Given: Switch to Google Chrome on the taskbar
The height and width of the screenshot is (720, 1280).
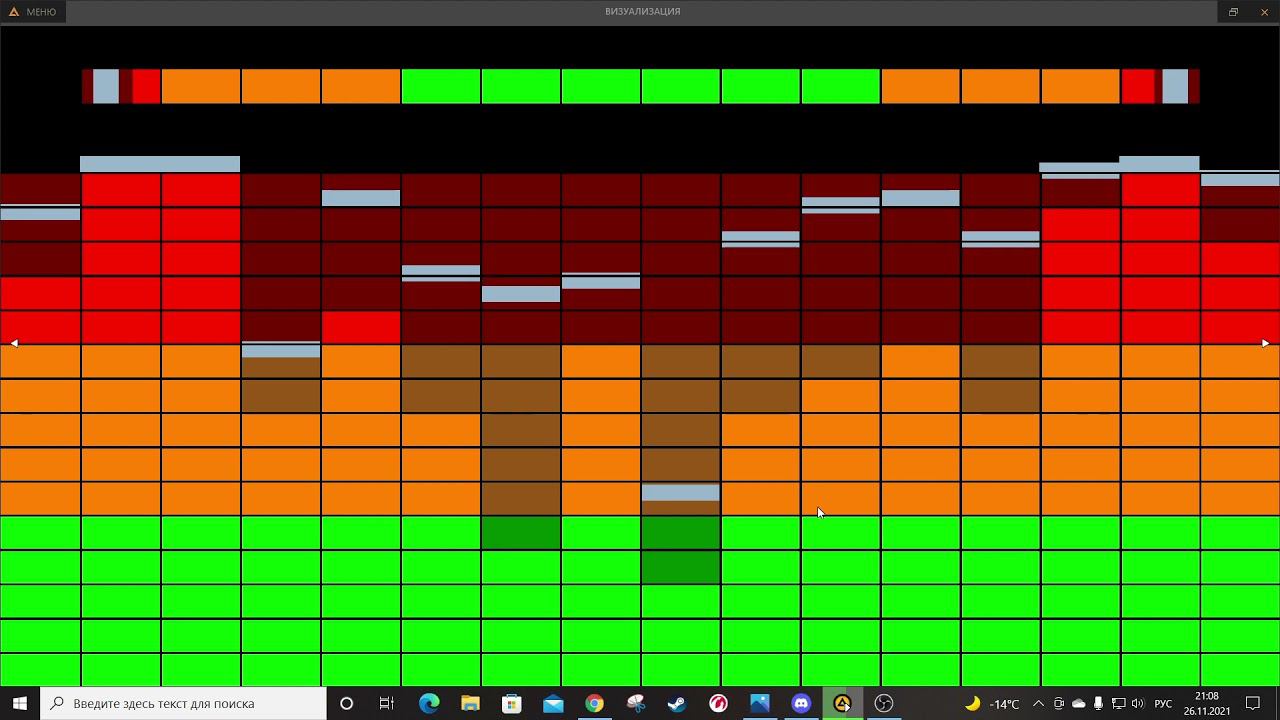Looking at the screenshot, I should pos(594,703).
